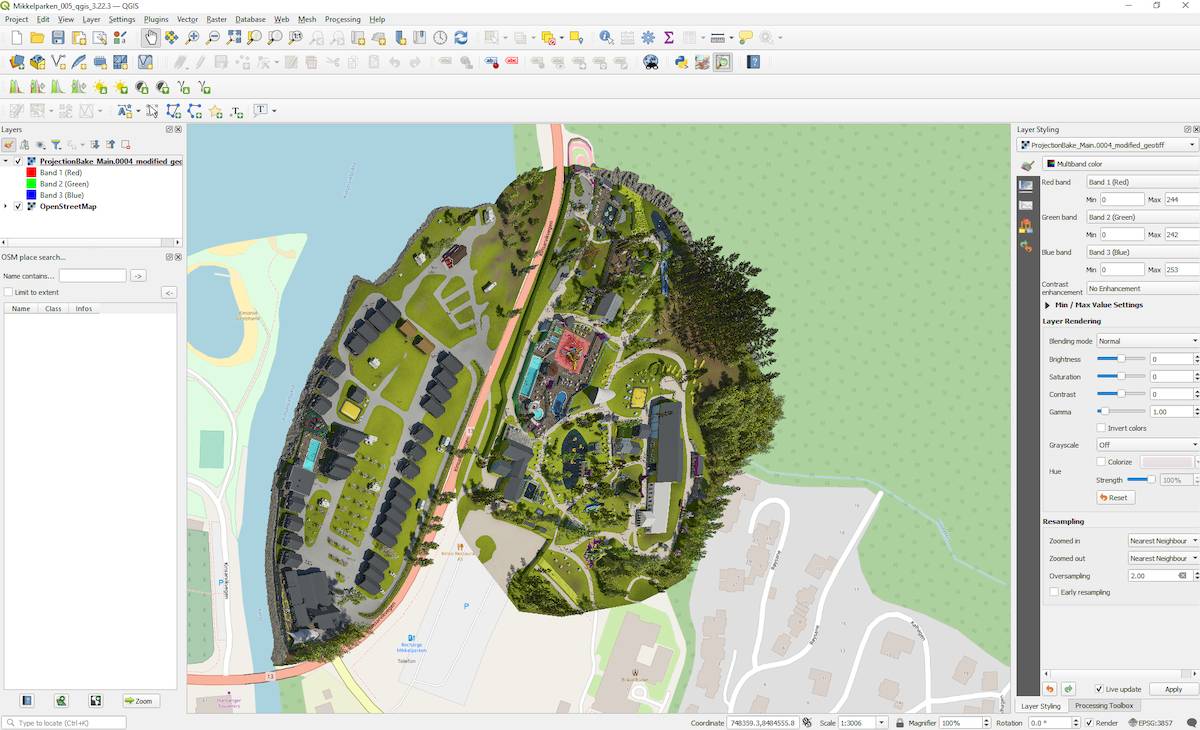Click the Refresh map canvas icon

[x=460, y=38]
